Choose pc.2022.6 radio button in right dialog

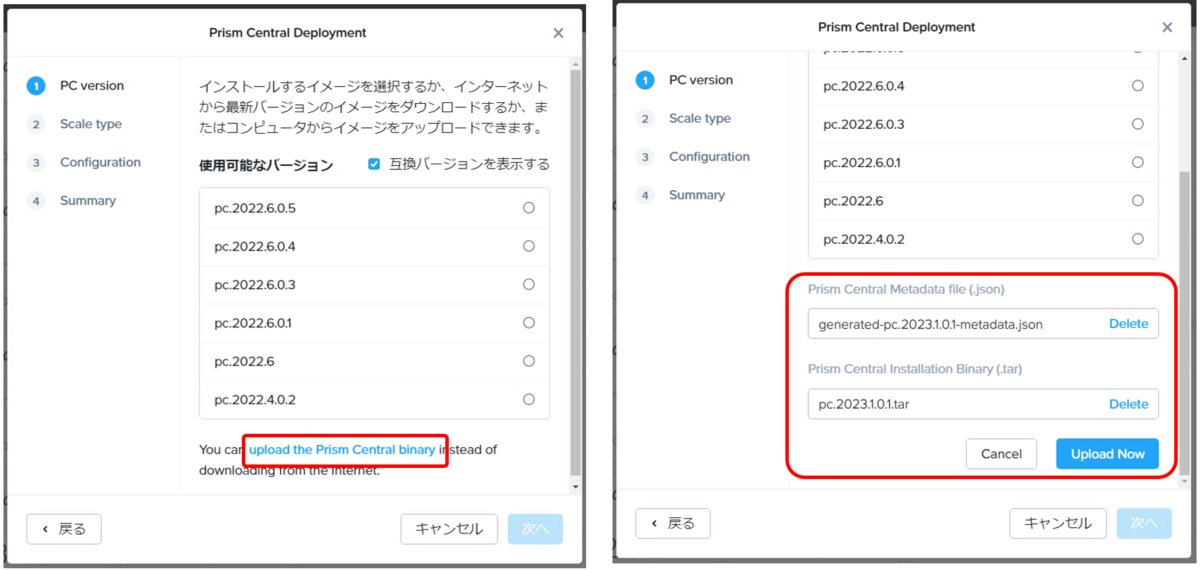1137,201
